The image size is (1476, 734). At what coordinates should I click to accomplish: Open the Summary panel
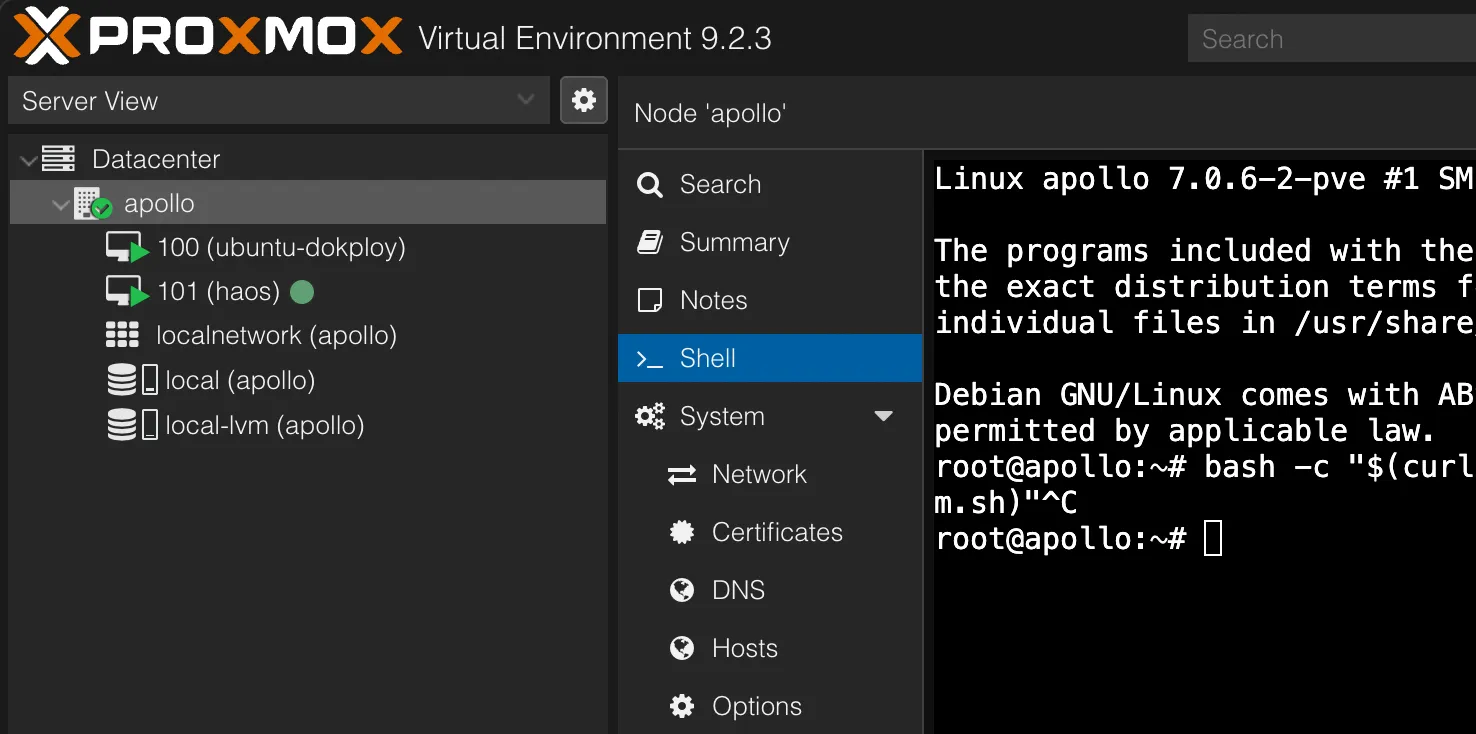pyautogui.click(x=770, y=242)
